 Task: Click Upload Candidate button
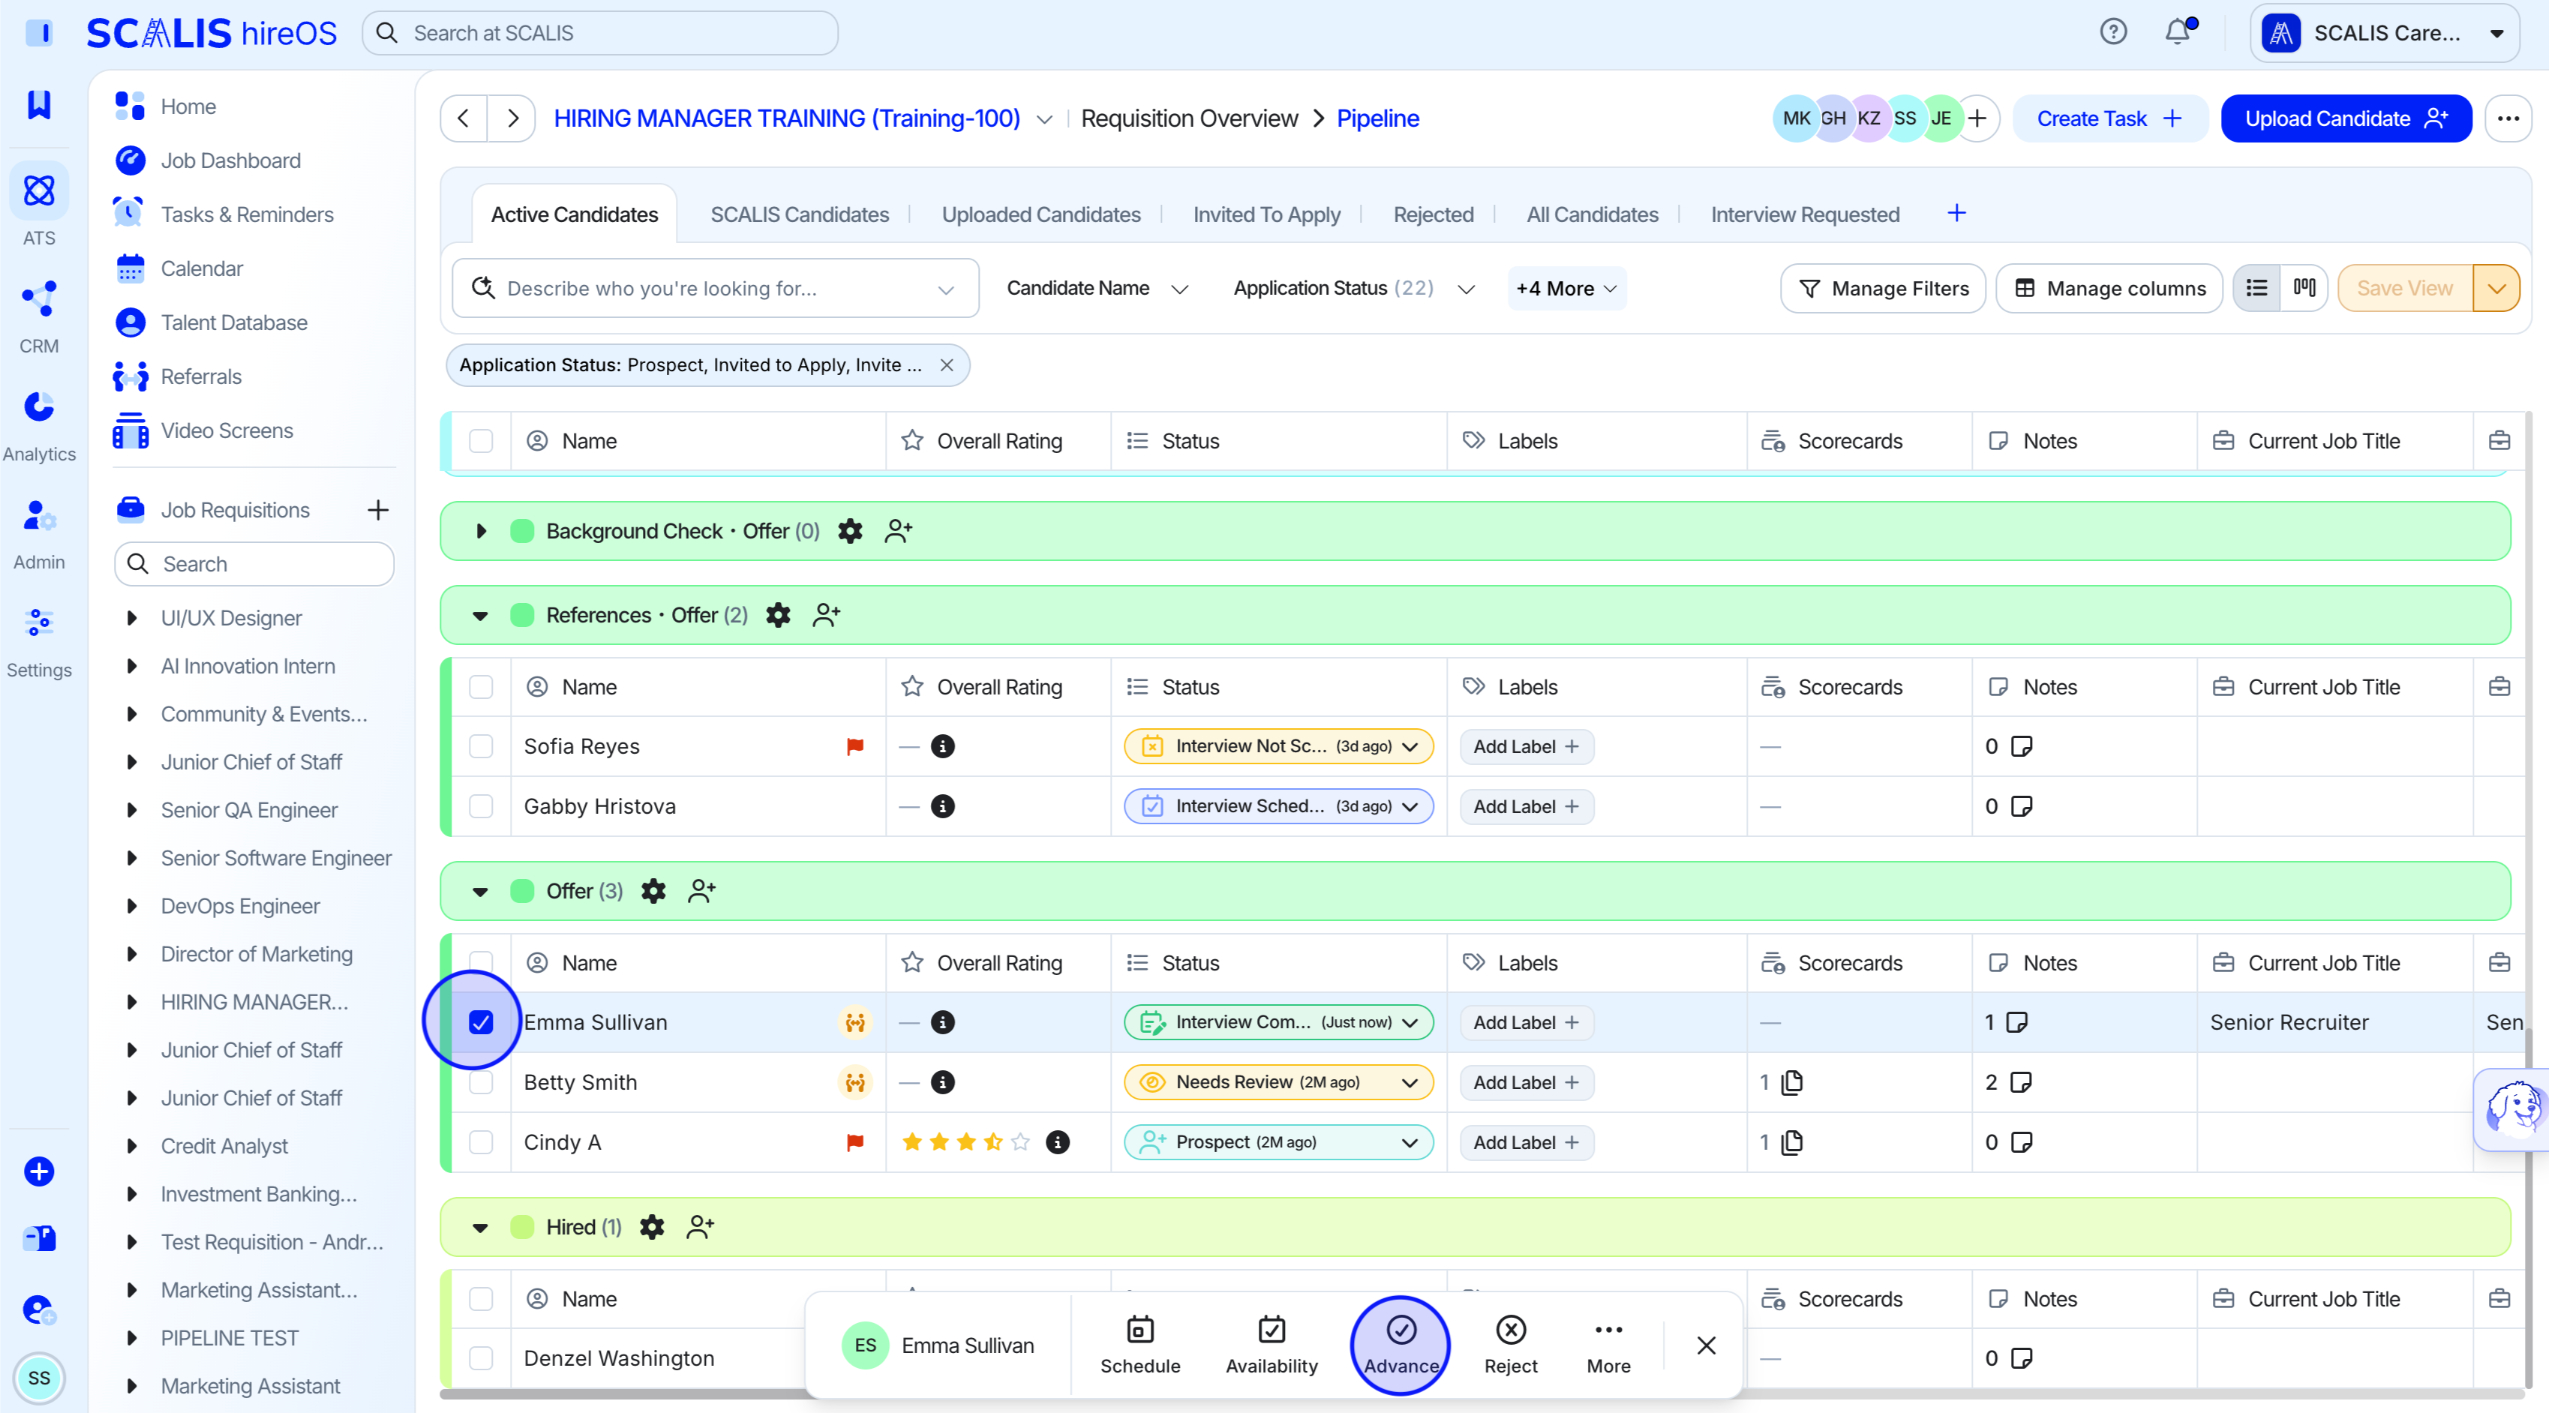coord(2345,118)
